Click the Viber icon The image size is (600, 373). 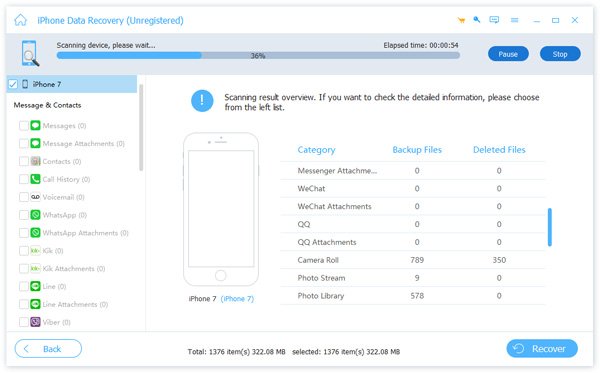point(36,322)
